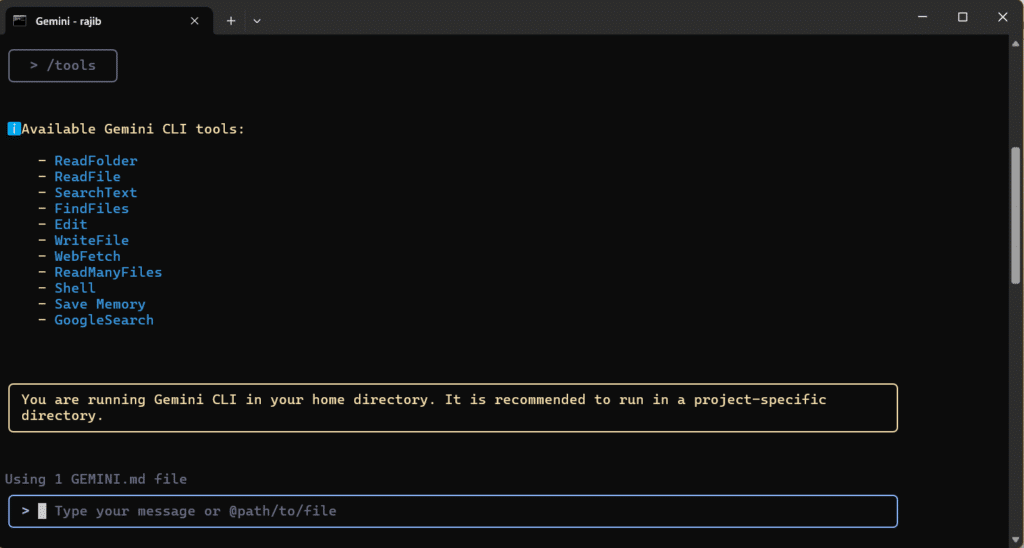
Task: Close the terminal window
Action: coord(1002,18)
